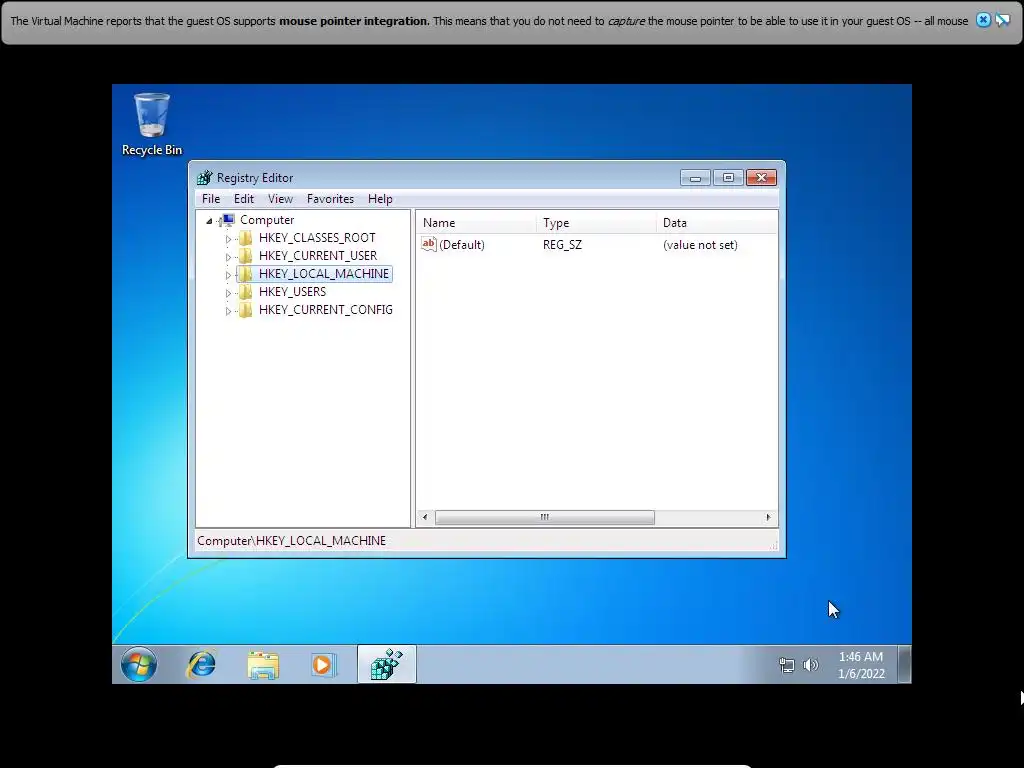Click the Show desktop button
The width and height of the screenshot is (1024, 768).
[x=904, y=664]
